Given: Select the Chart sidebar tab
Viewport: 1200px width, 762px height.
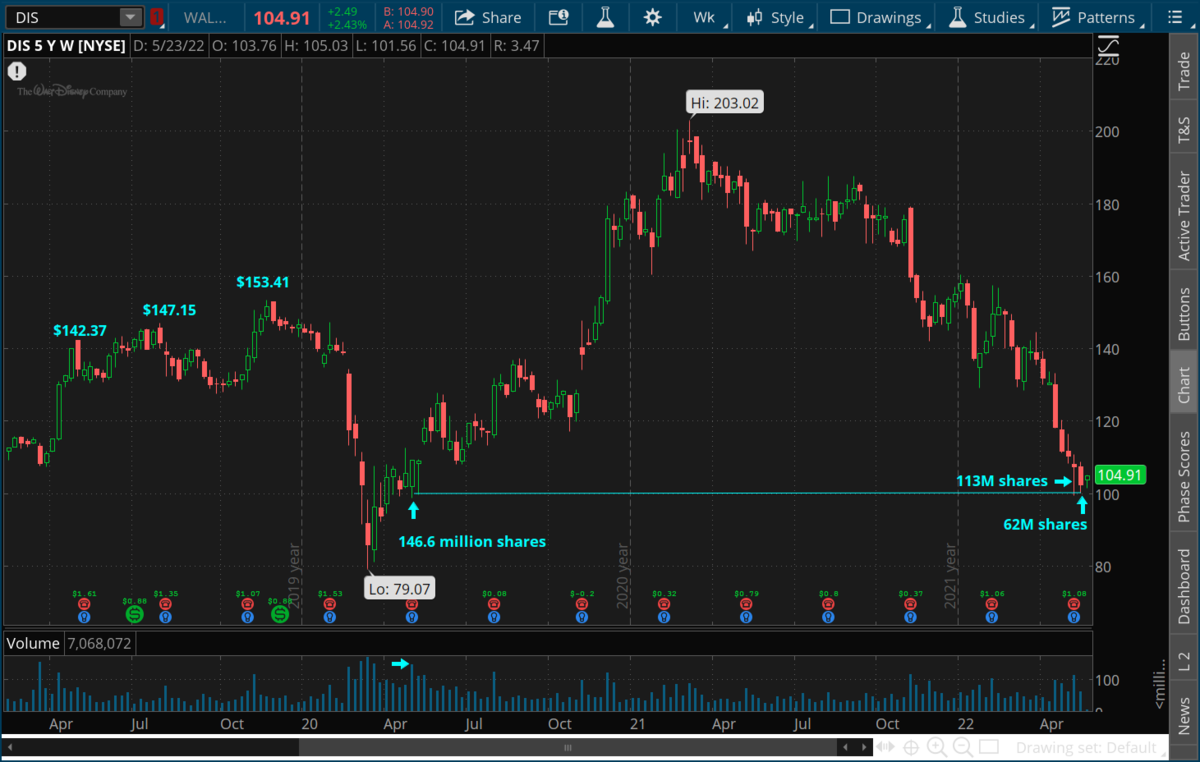Looking at the screenshot, I should coord(1184,384).
